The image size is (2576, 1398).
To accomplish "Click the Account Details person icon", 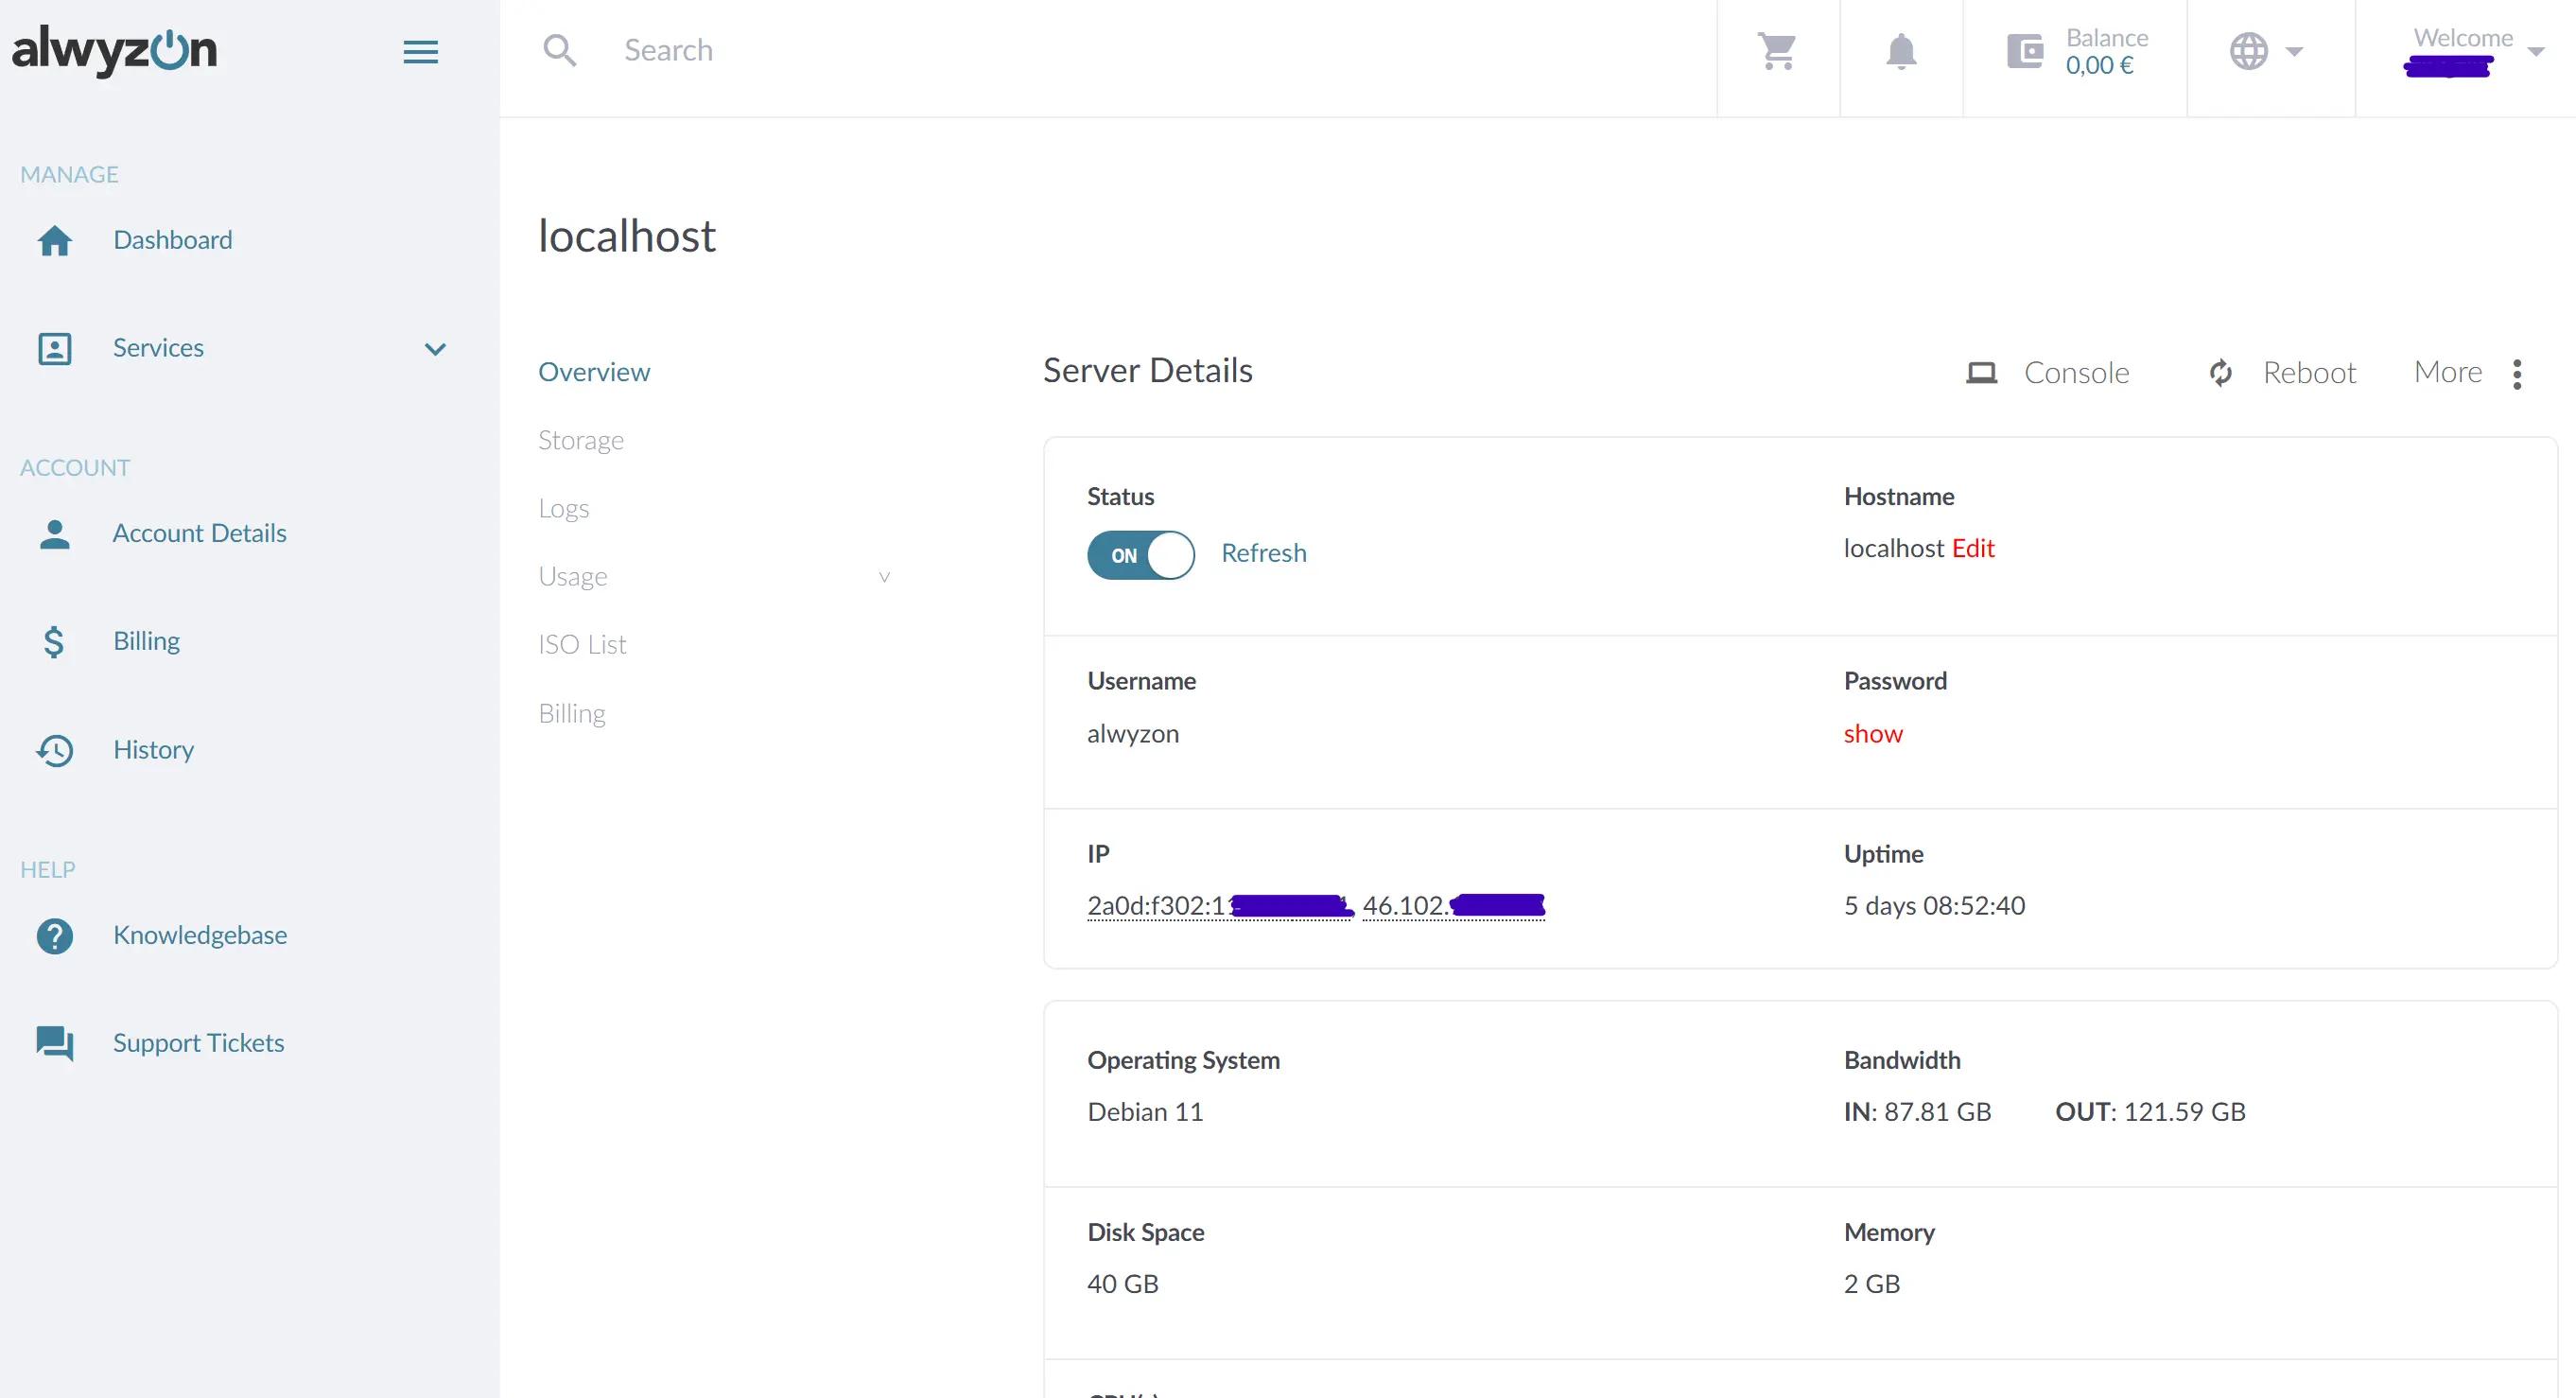I will (54, 533).
